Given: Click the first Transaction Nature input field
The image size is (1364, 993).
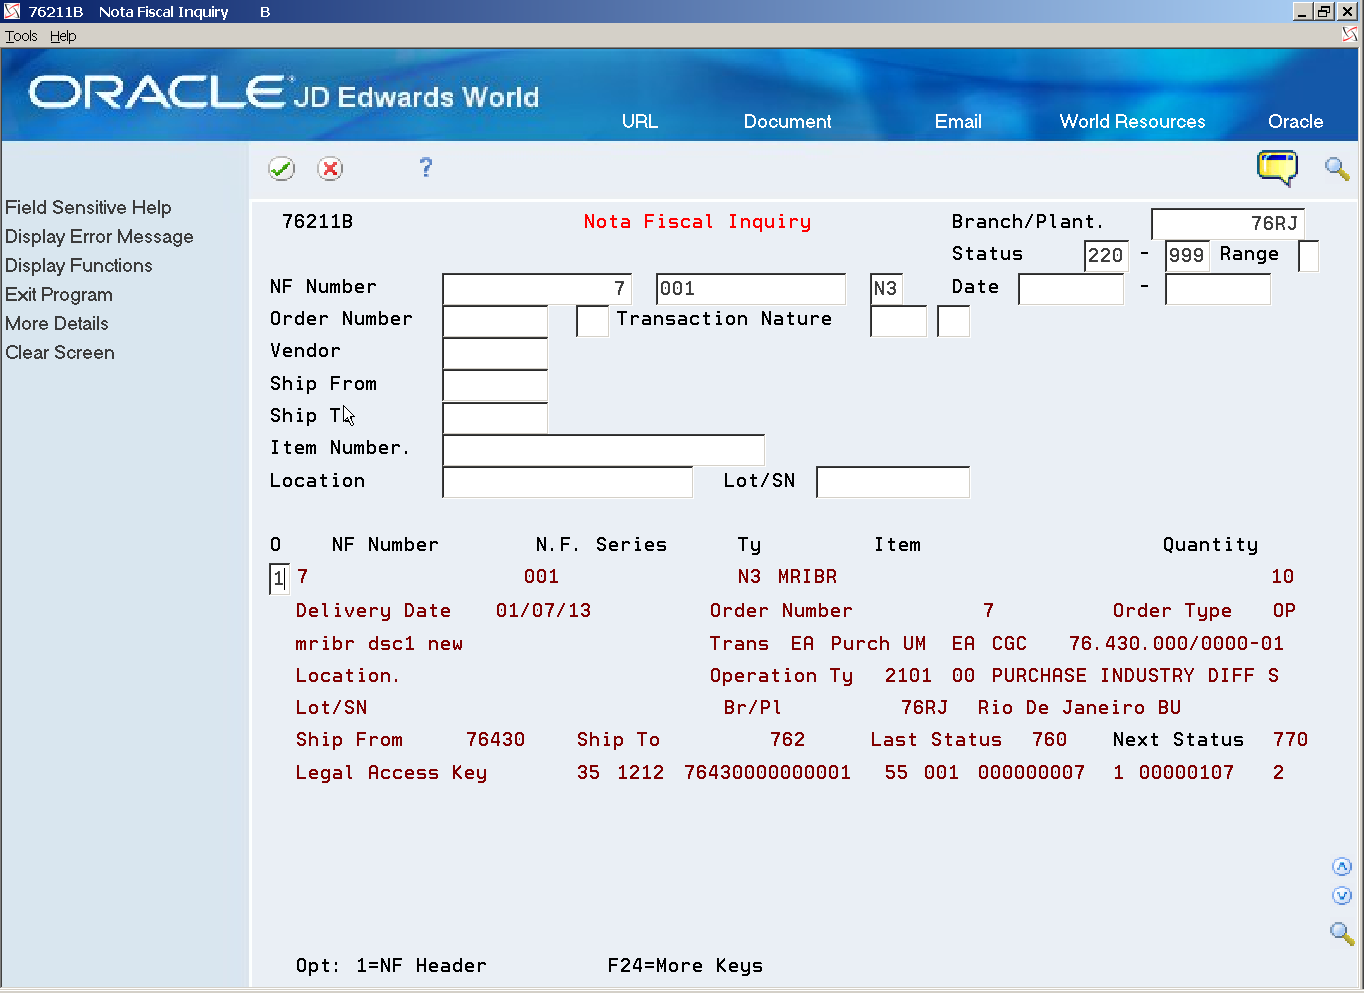Looking at the screenshot, I should [x=898, y=320].
